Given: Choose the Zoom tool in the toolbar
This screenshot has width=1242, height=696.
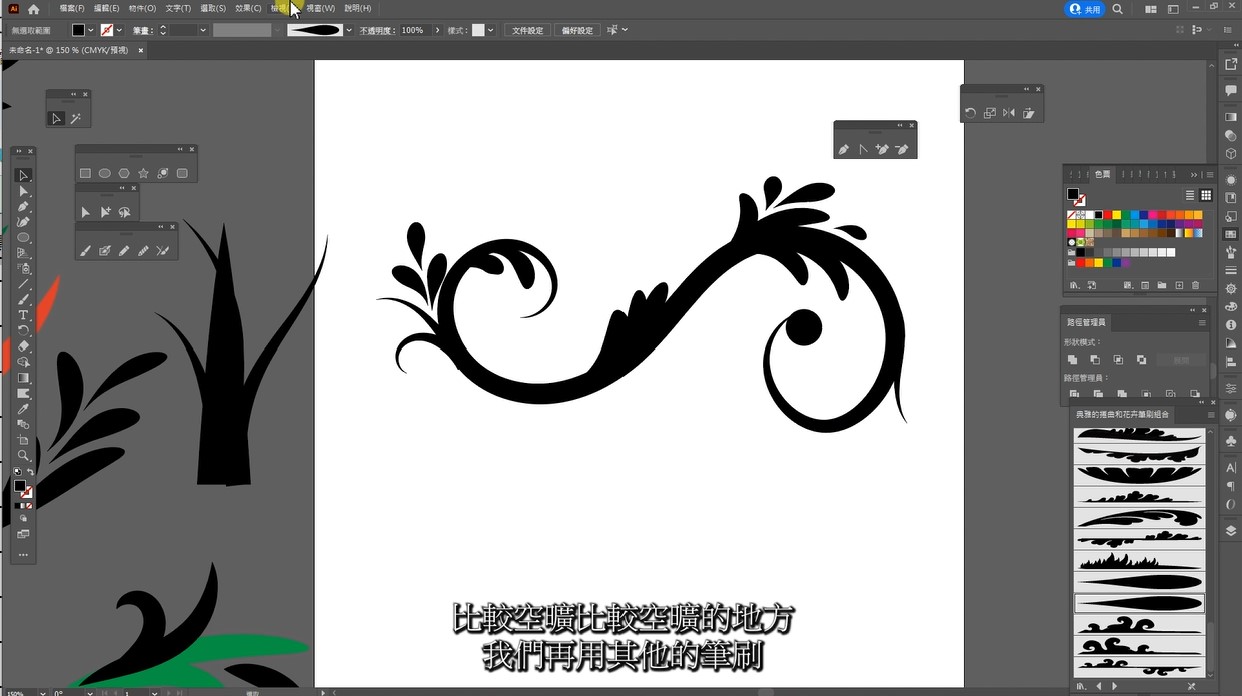Looking at the screenshot, I should pos(23,455).
